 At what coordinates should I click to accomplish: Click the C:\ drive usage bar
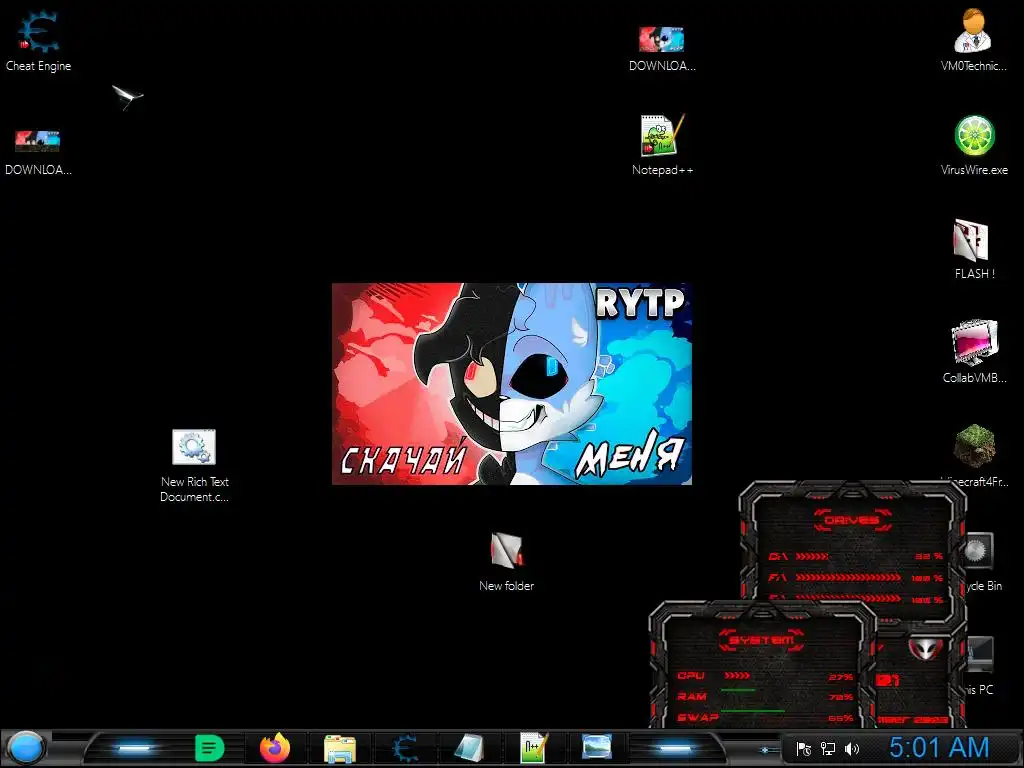(812, 556)
